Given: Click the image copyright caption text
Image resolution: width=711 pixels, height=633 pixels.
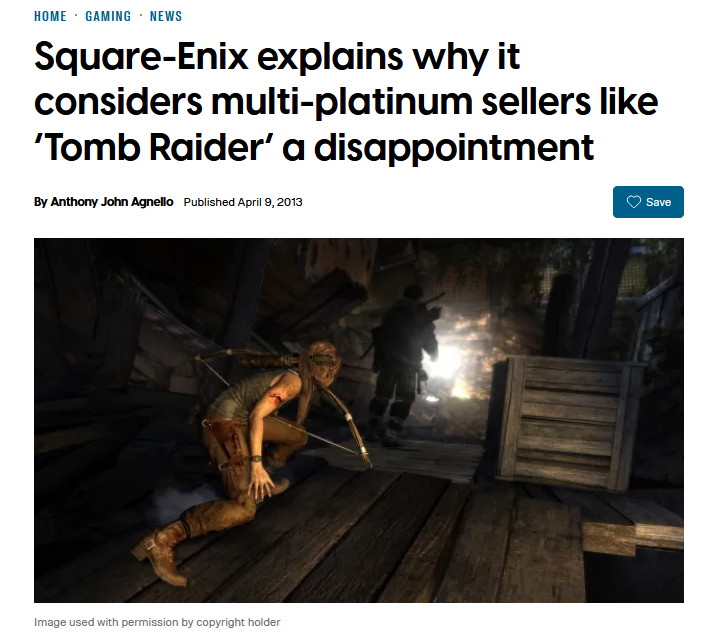Looking at the screenshot, I should click(157, 622).
